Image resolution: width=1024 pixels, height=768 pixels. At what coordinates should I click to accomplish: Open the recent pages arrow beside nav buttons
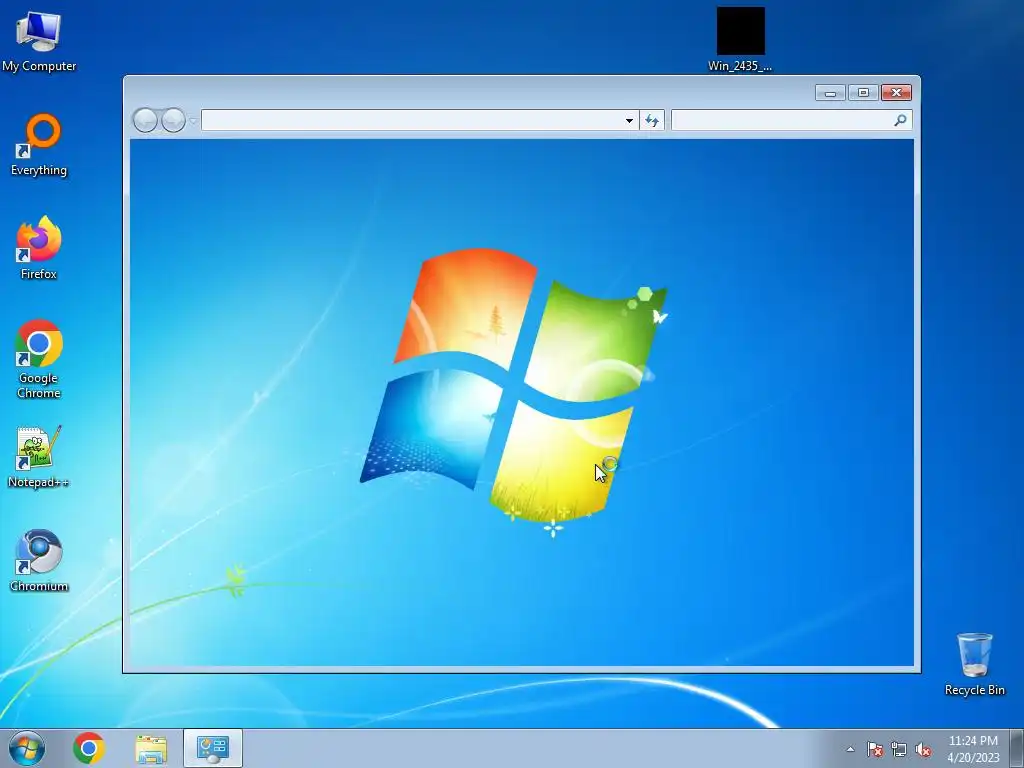[193, 121]
